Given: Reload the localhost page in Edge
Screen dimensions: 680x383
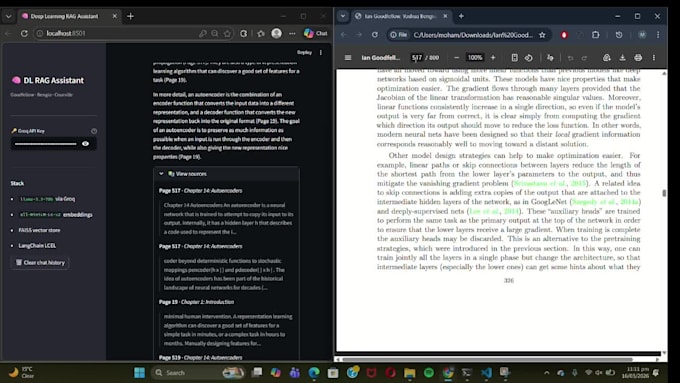Looking at the screenshot, I should pos(24,33).
